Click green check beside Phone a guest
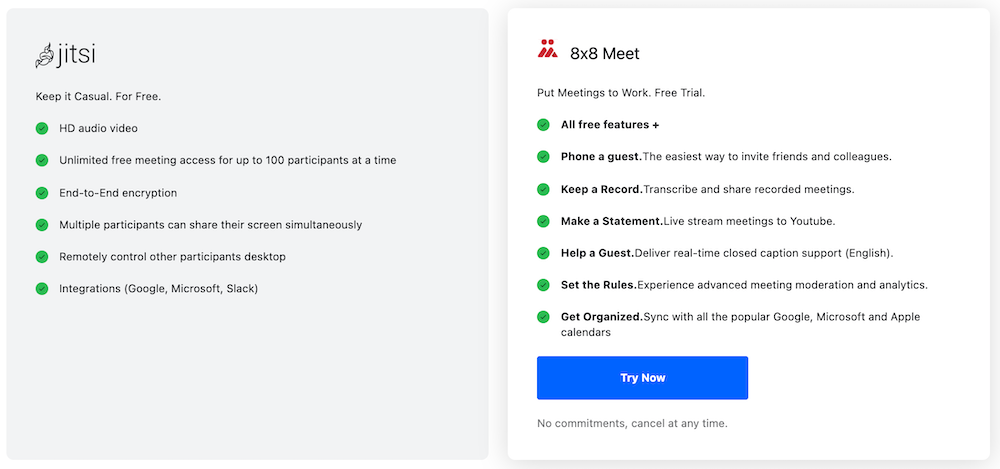The image size is (1000, 469). coord(543,156)
